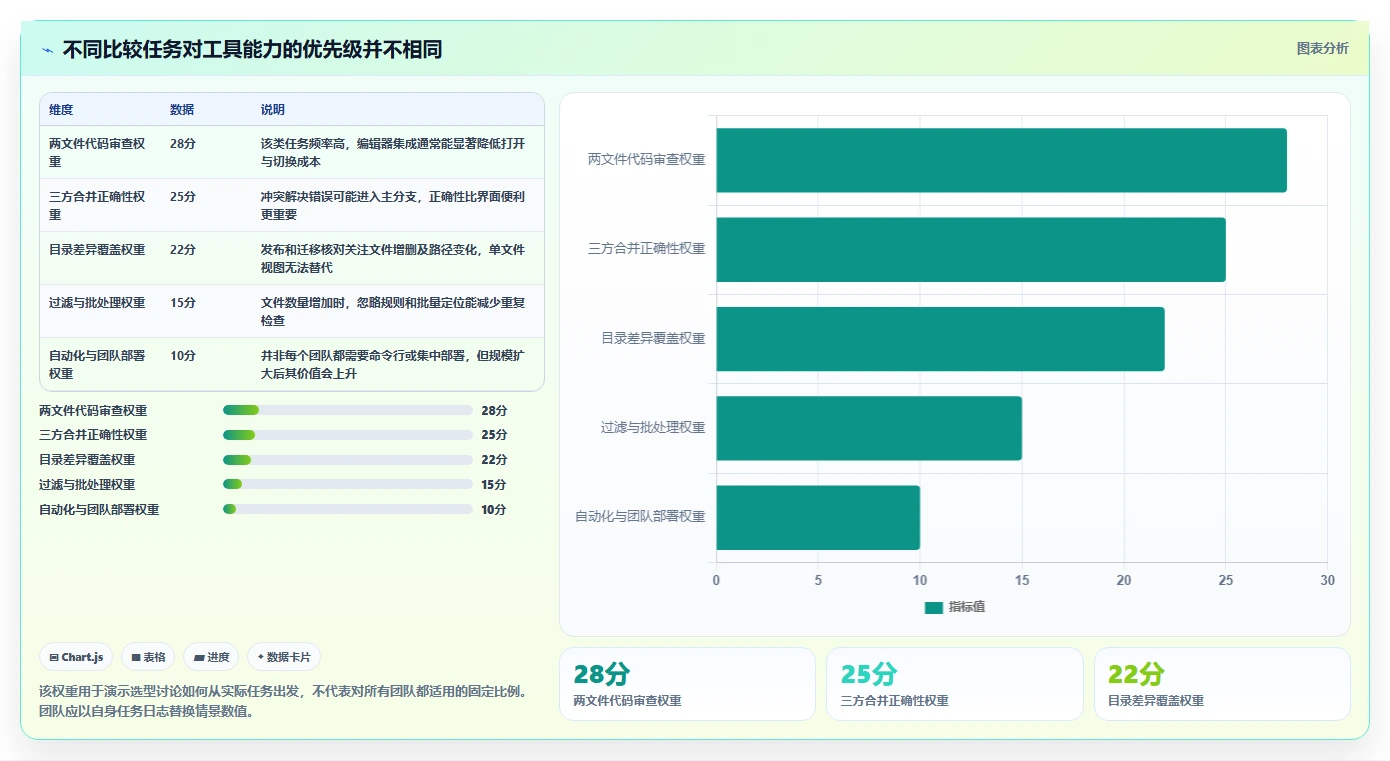
Task: Click the chart bar for 两文件代码审查权重
Action: pos(1001,160)
